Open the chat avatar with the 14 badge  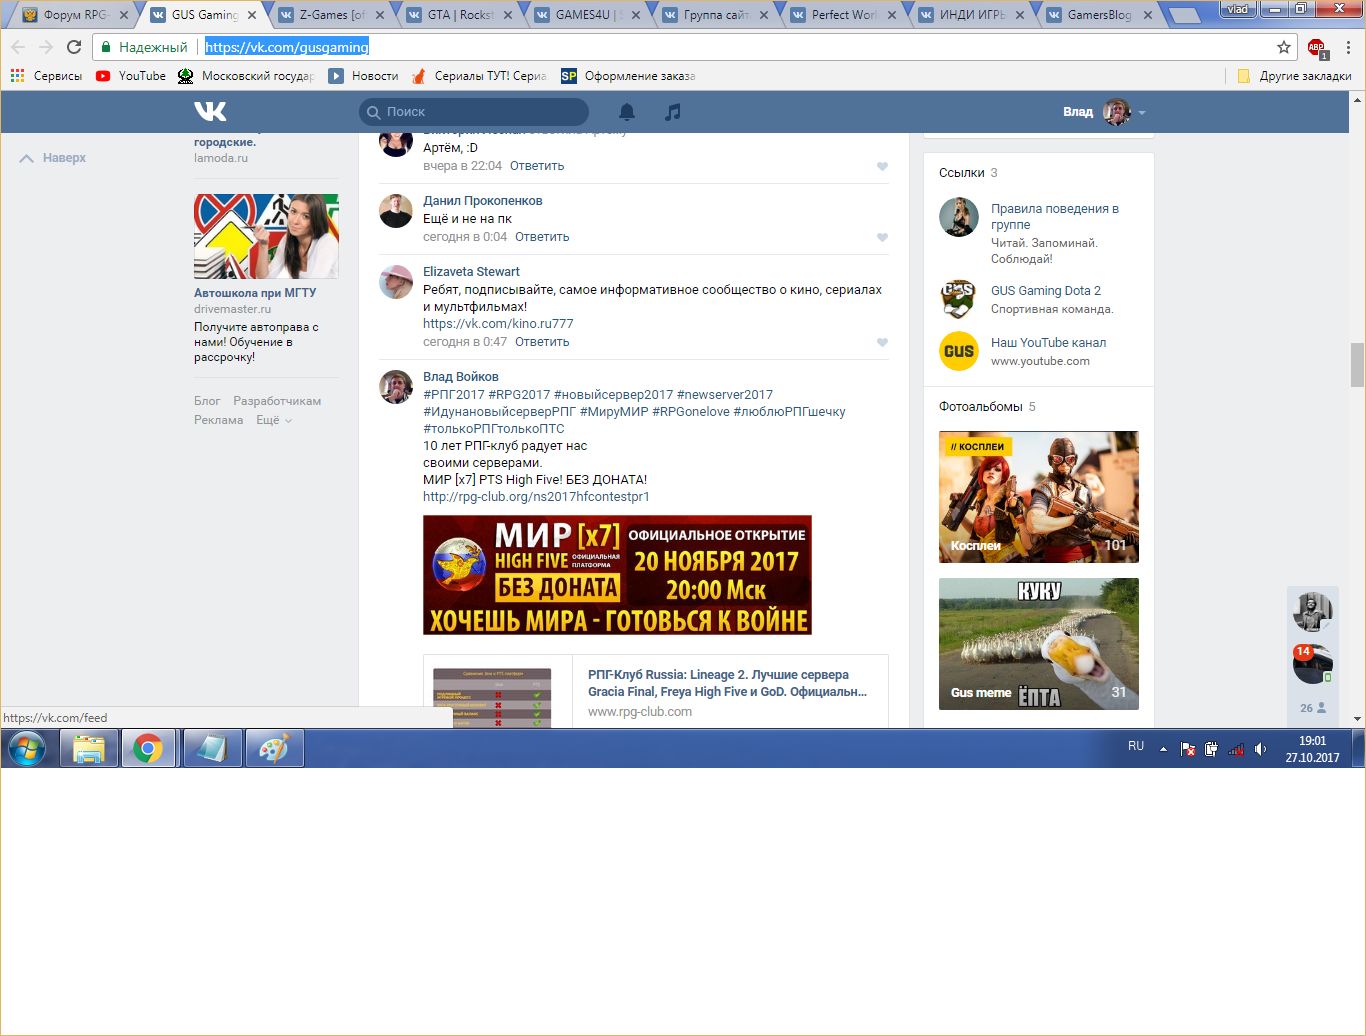point(1312,664)
